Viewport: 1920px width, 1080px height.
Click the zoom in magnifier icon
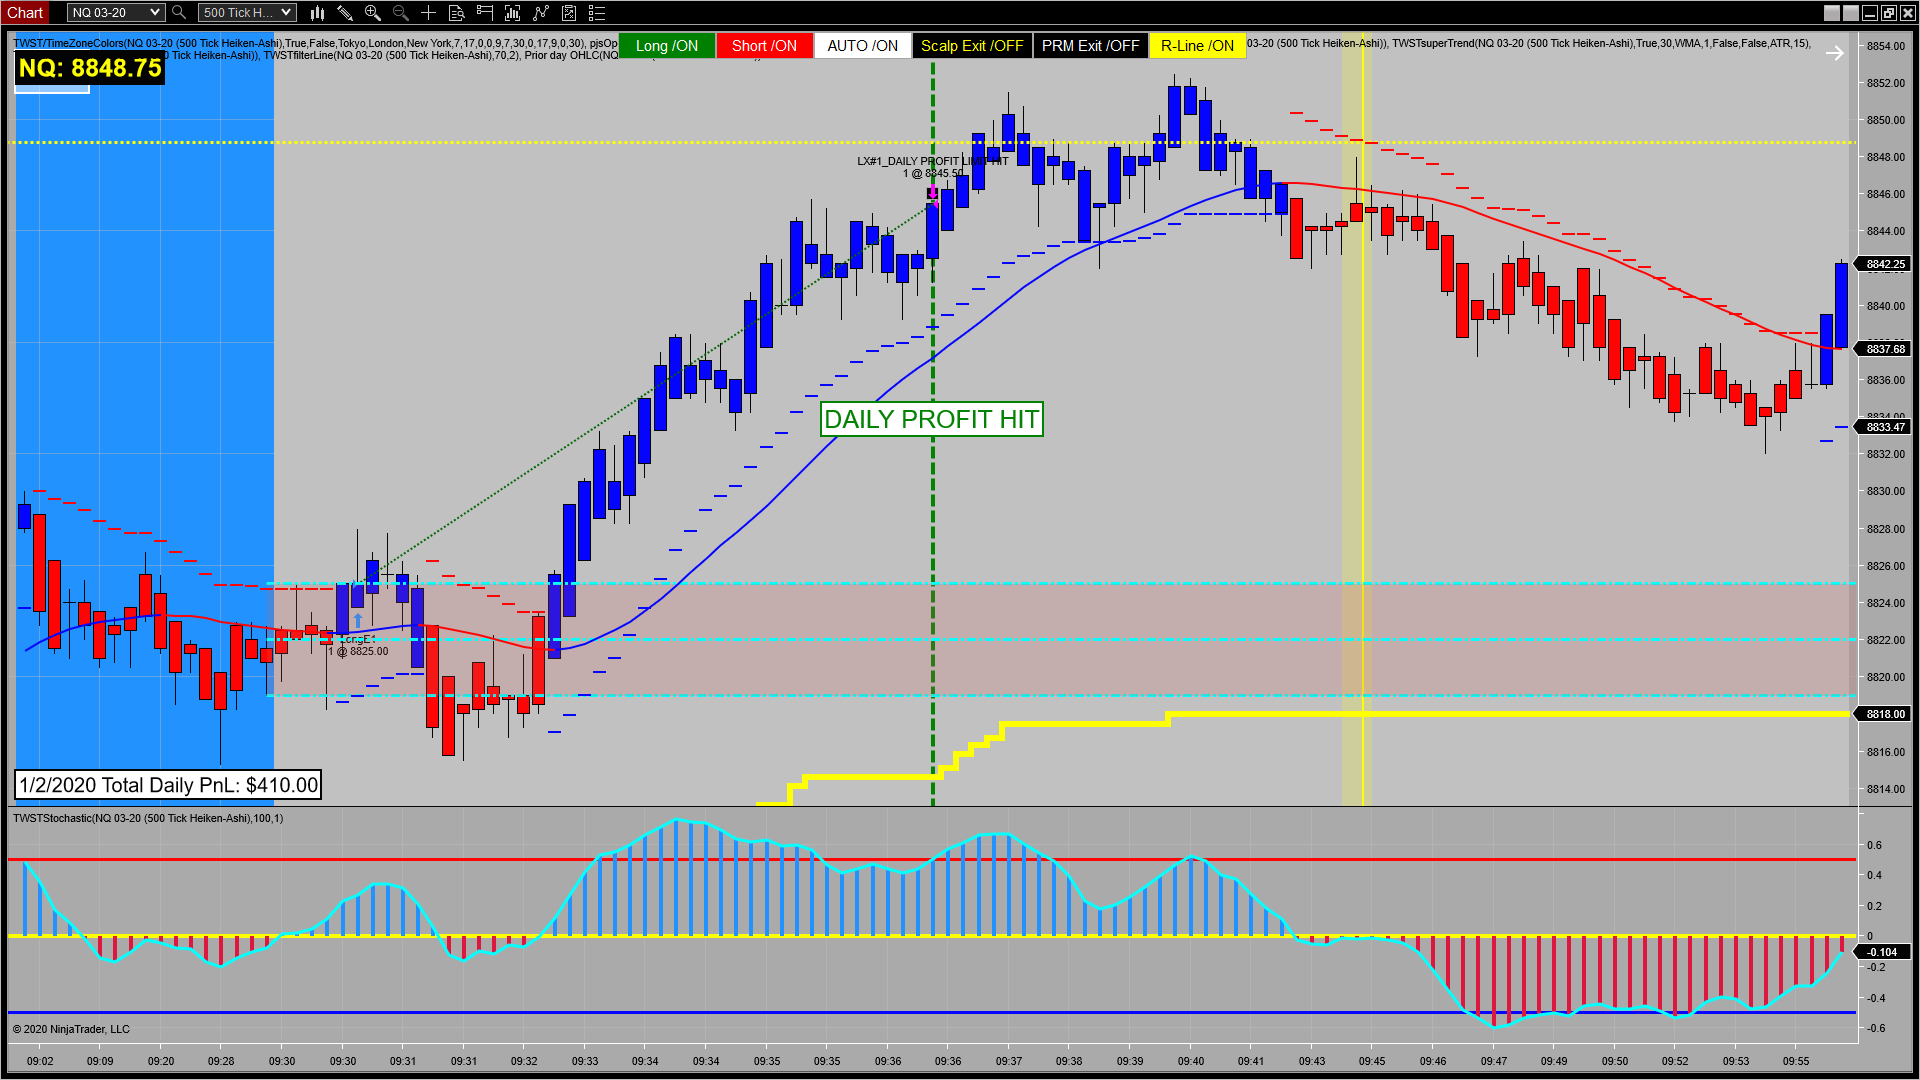(373, 13)
